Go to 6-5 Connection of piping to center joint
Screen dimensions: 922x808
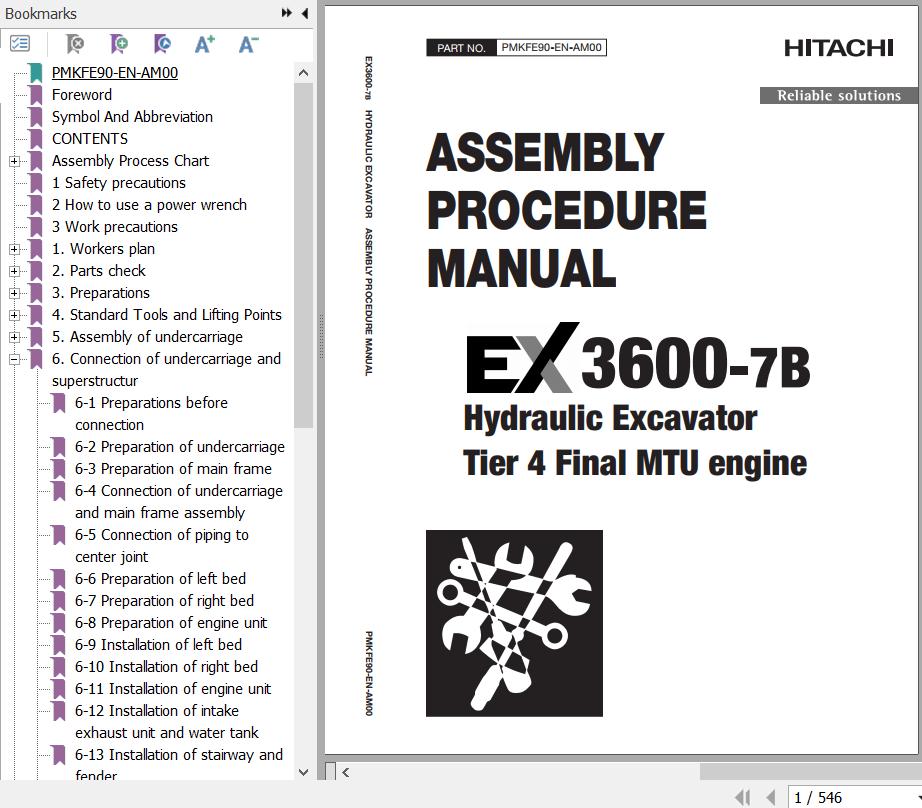(x=162, y=546)
